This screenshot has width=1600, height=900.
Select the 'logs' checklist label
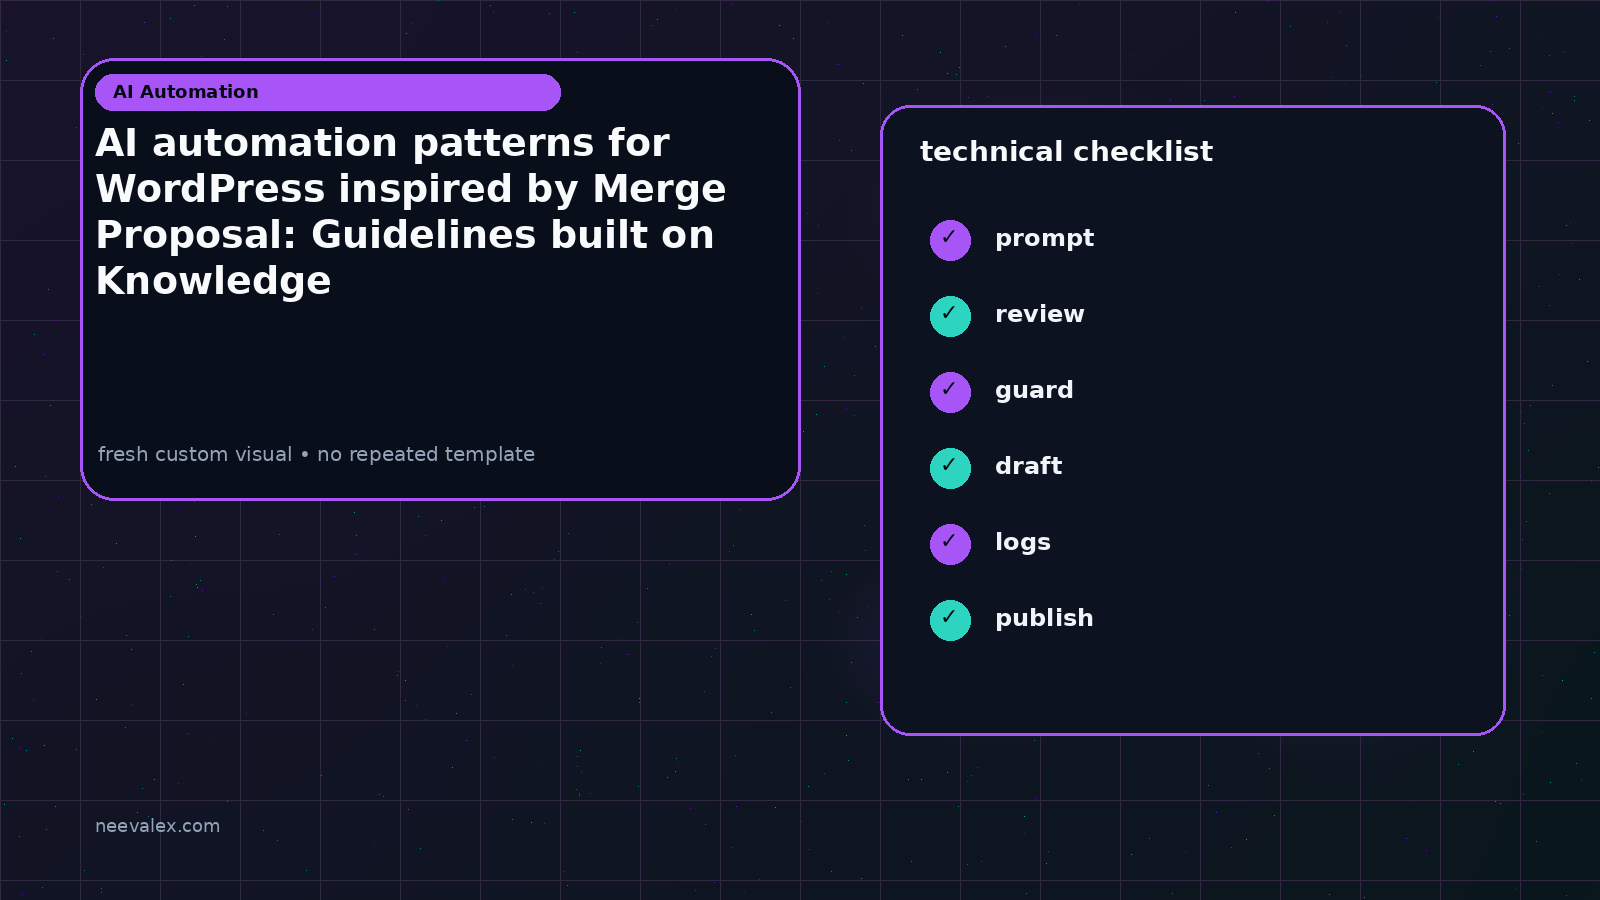tap(1022, 543)
